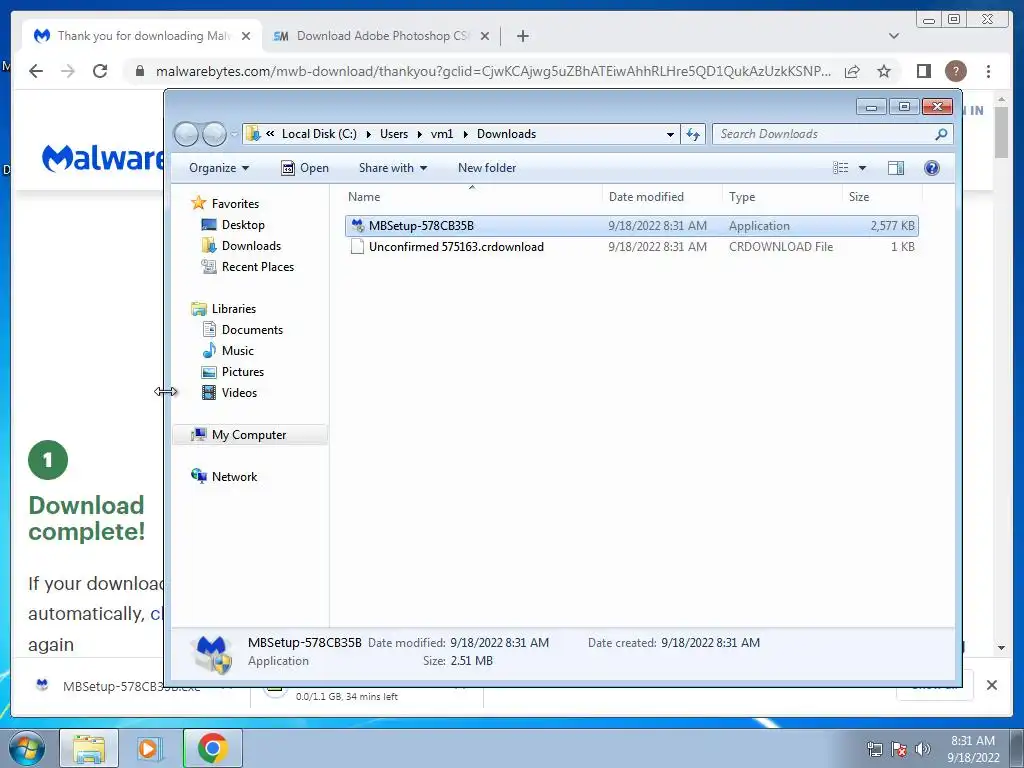This screenshot has height=768, width=1024.
Task: Select the Thank you for downloading tab
Action: click(142, 36)
